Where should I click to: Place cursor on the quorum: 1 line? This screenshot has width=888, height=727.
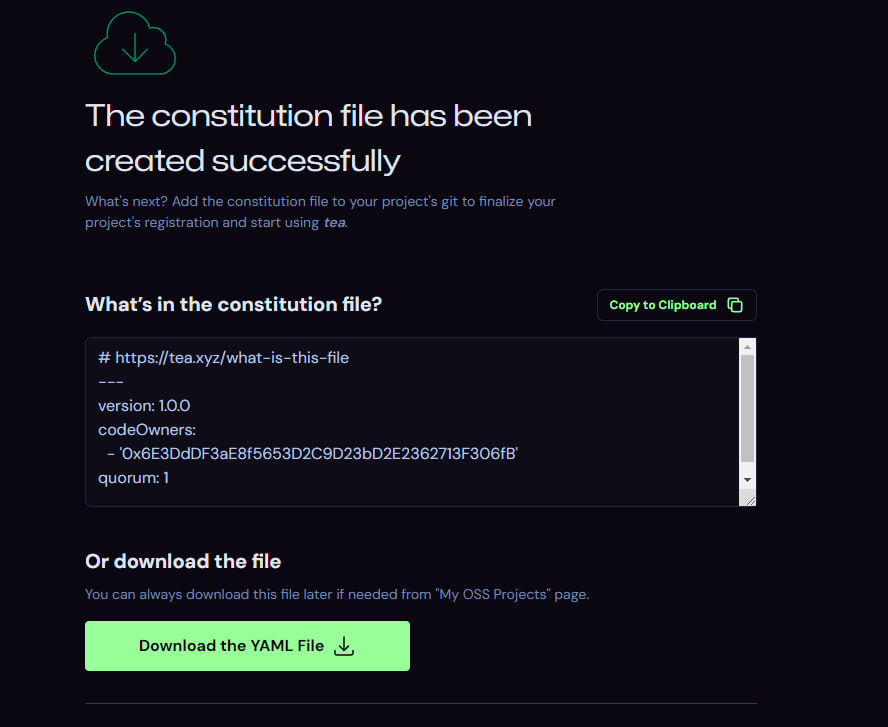click(x=133, y=478)
